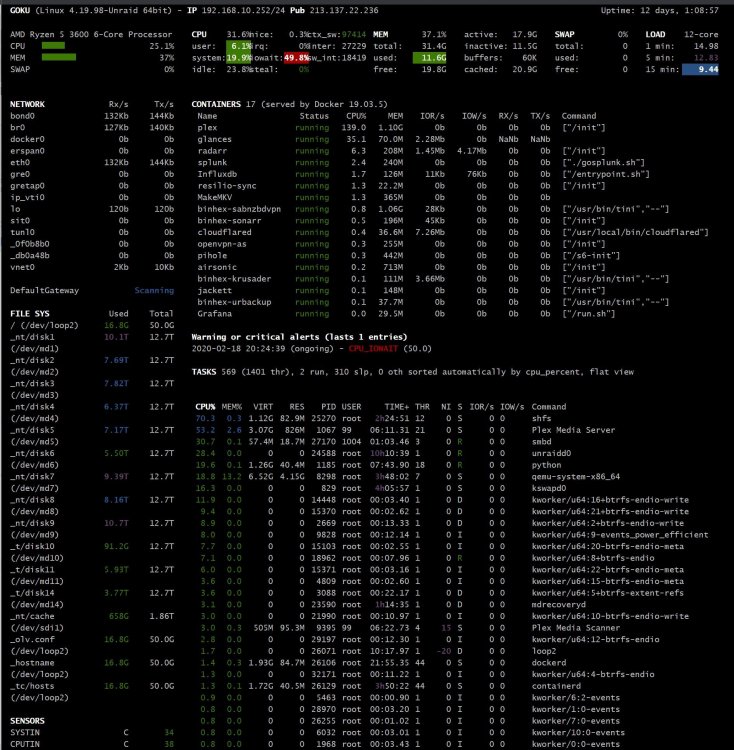Click the processes MEM% column header

(232, 407)
